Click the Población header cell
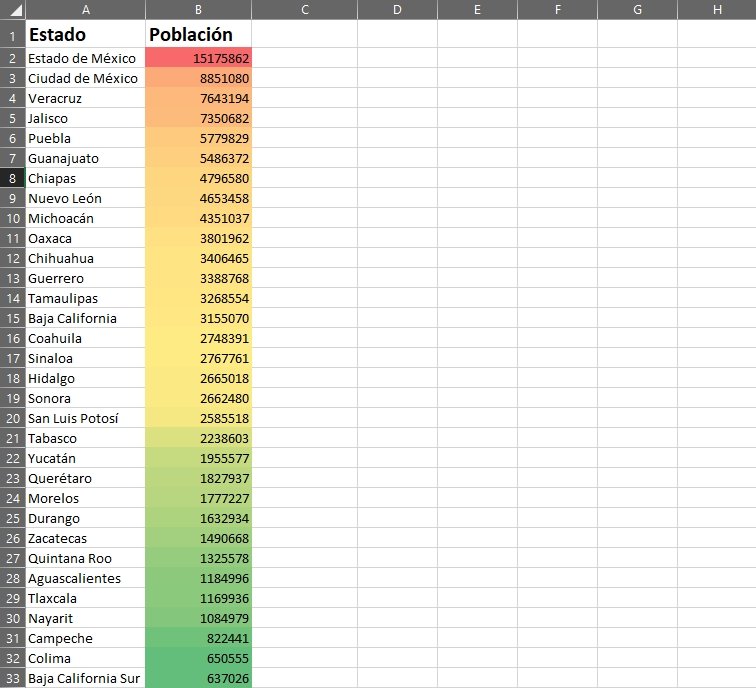756x688 pixels. coord(198,34)
